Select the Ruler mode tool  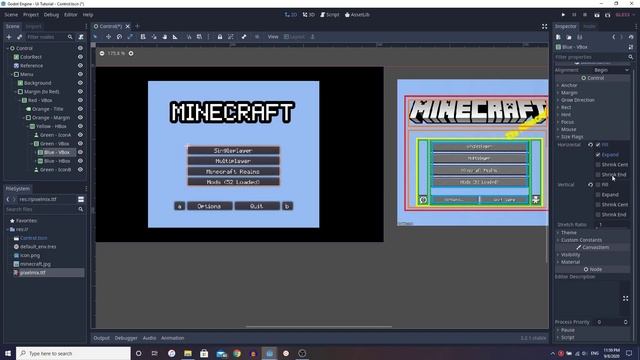pos(175,37)
